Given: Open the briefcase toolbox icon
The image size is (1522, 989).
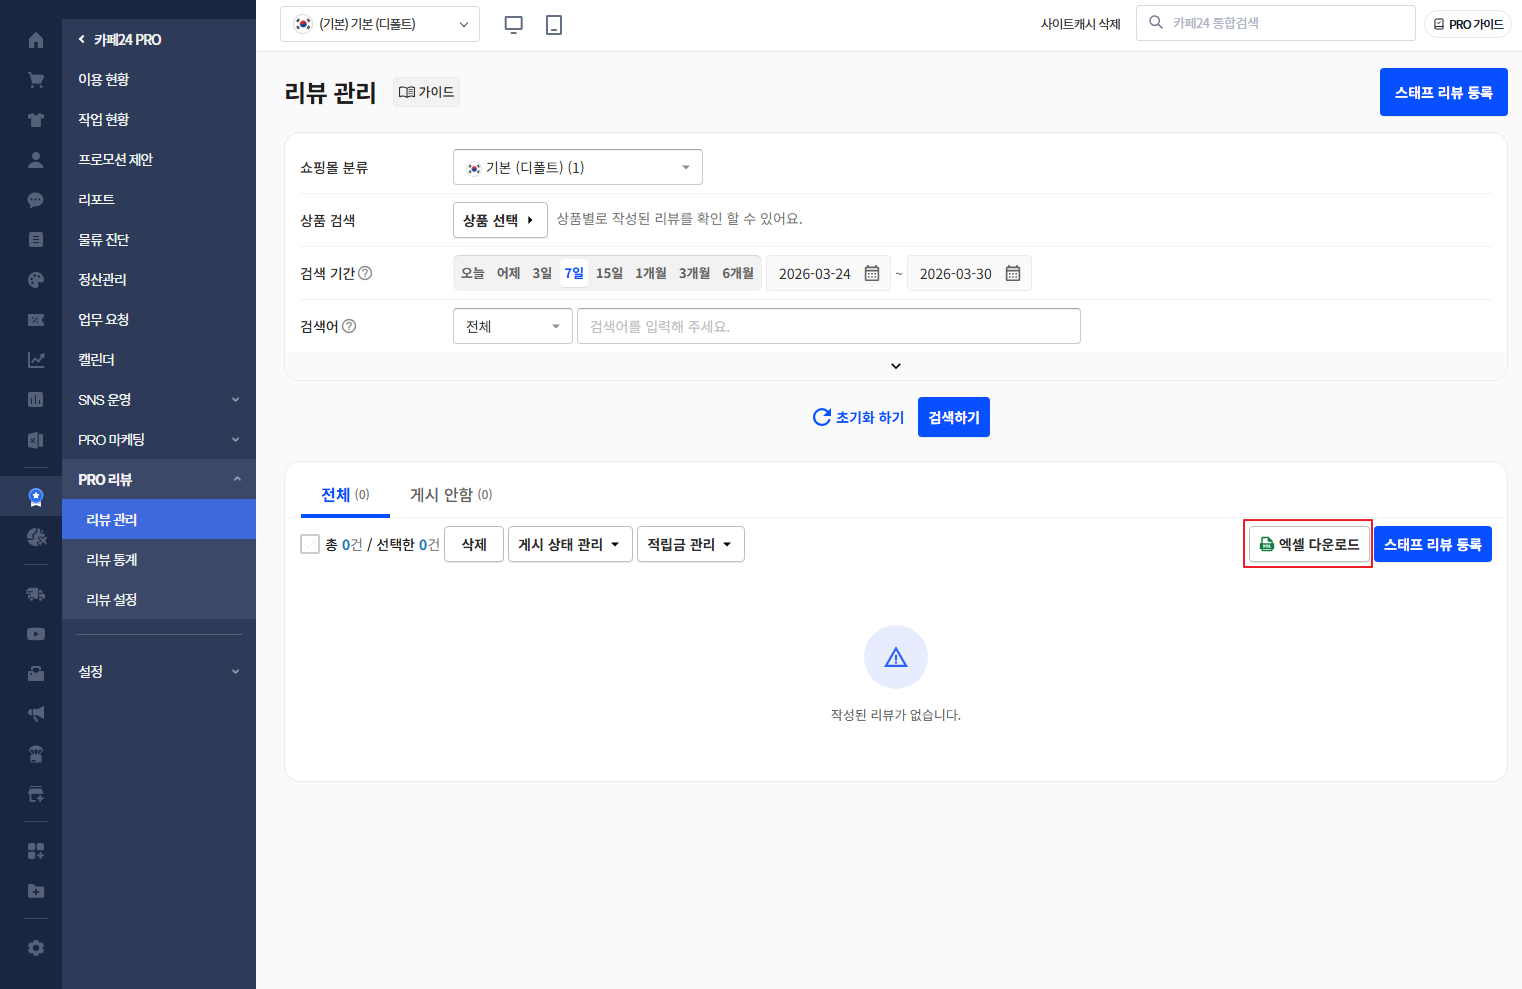Looking at the screenshot, I should (36, 674).
